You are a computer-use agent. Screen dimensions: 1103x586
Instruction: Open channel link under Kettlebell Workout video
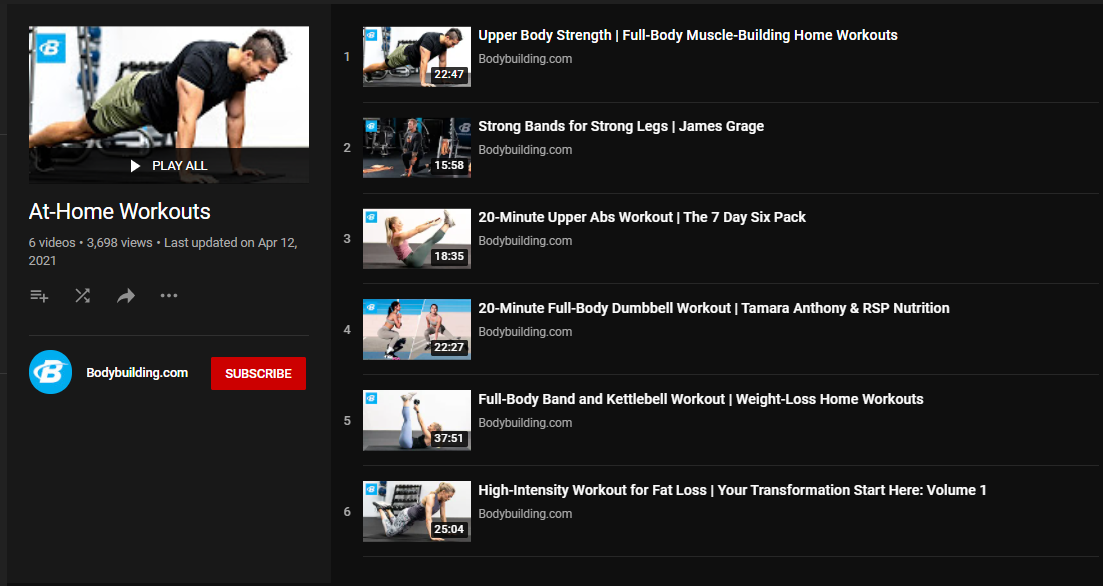[525, 423]
